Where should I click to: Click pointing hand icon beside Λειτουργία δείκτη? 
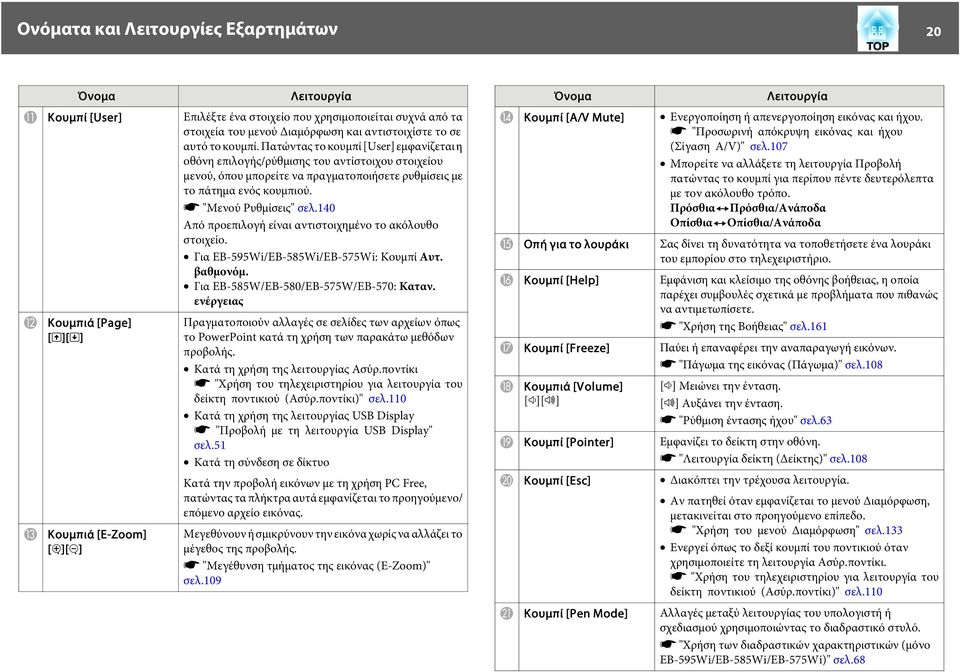668,458
